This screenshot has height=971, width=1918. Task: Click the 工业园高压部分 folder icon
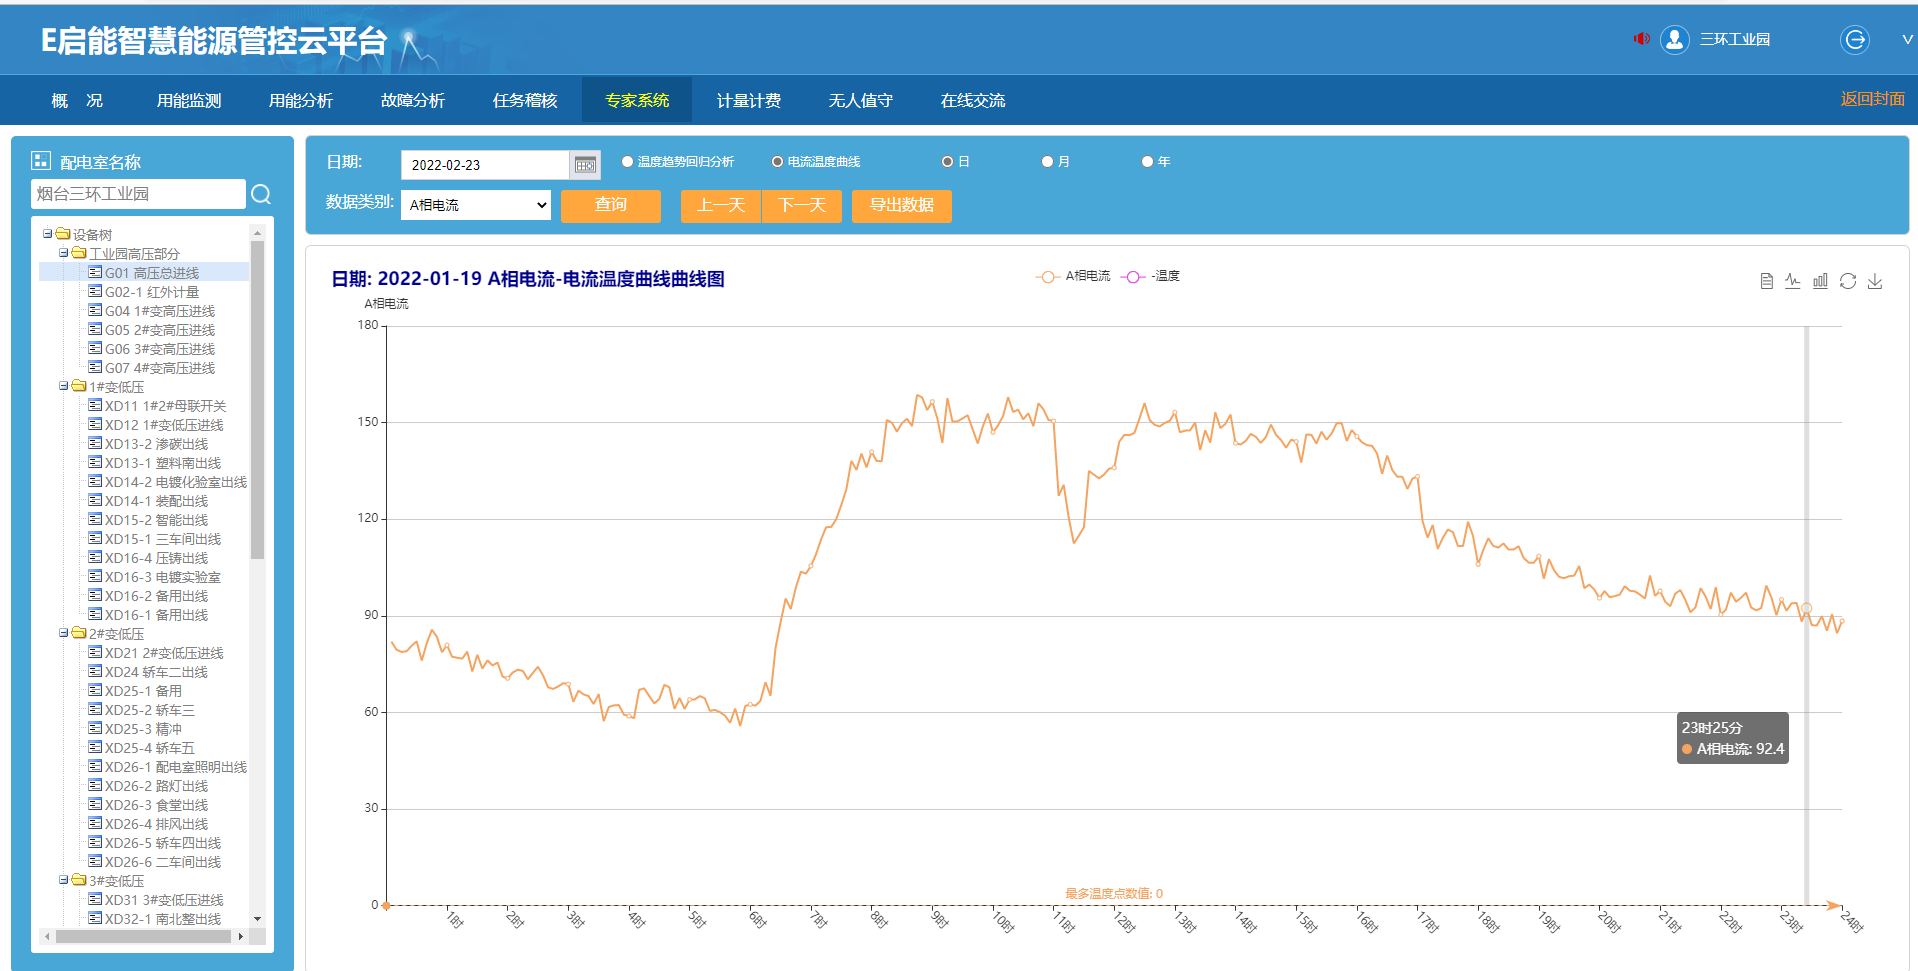coord(79,253)
